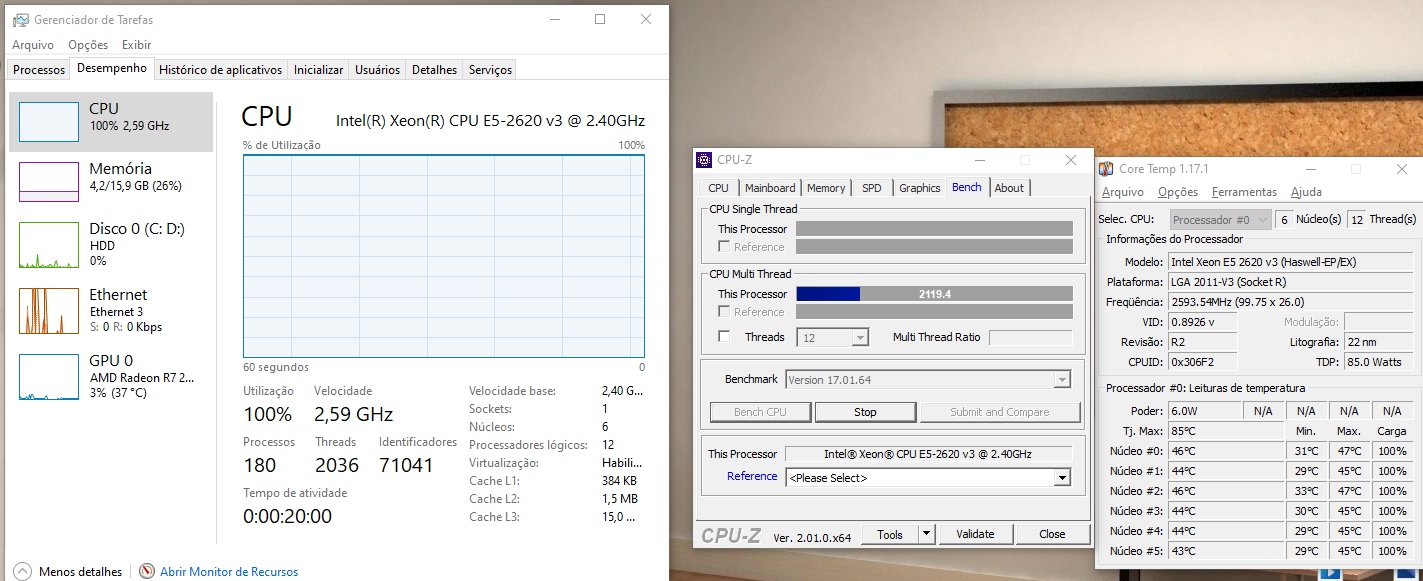This screenshot has width=1423, height=581.
Task: Enable the Threads checkbox in CPU-Z
Action: (724, 337)
